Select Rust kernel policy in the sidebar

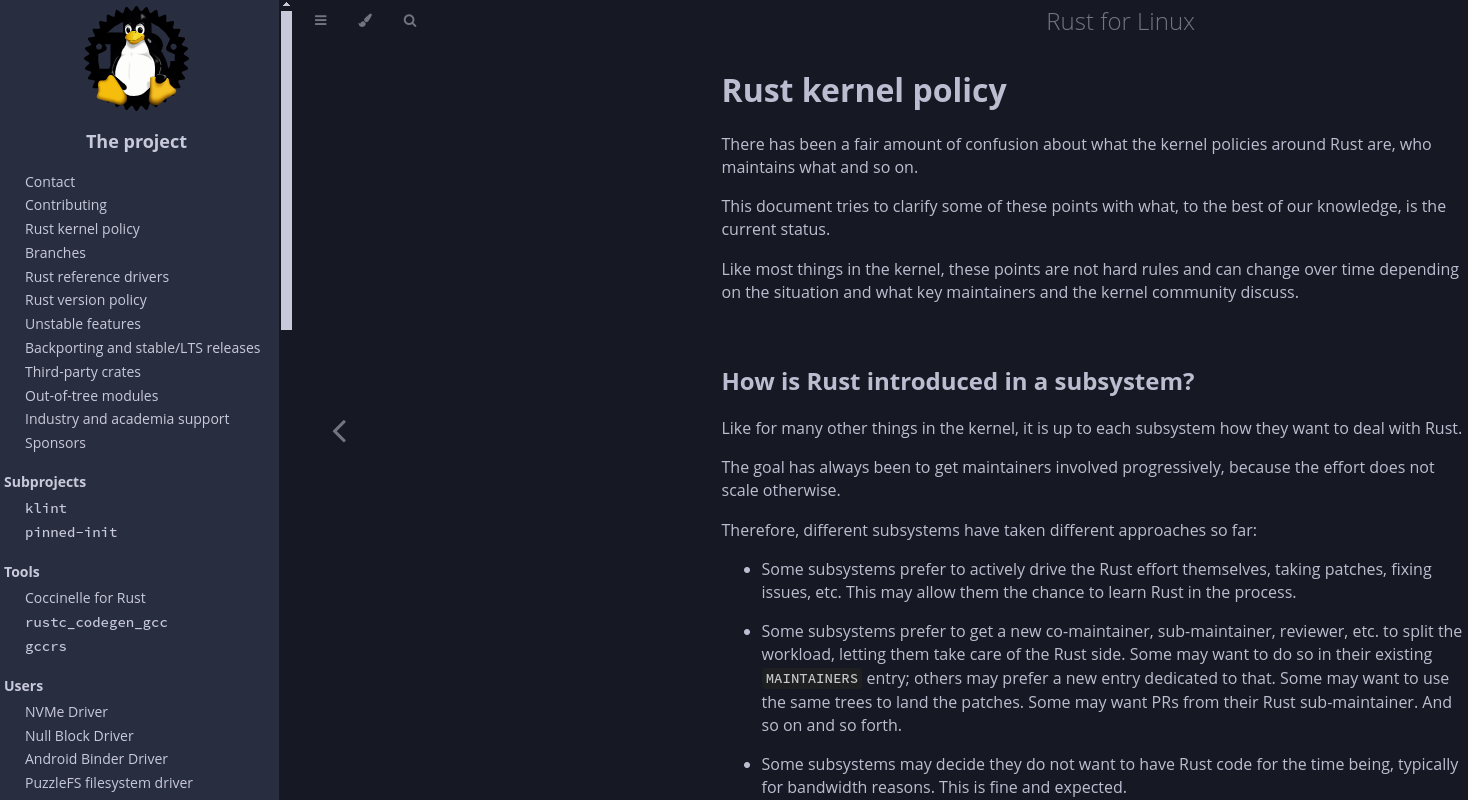coord(82,228)
